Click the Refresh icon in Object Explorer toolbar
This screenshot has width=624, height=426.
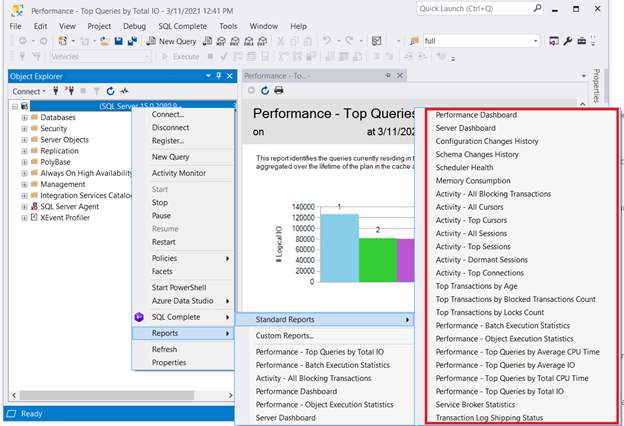[110, 91]
